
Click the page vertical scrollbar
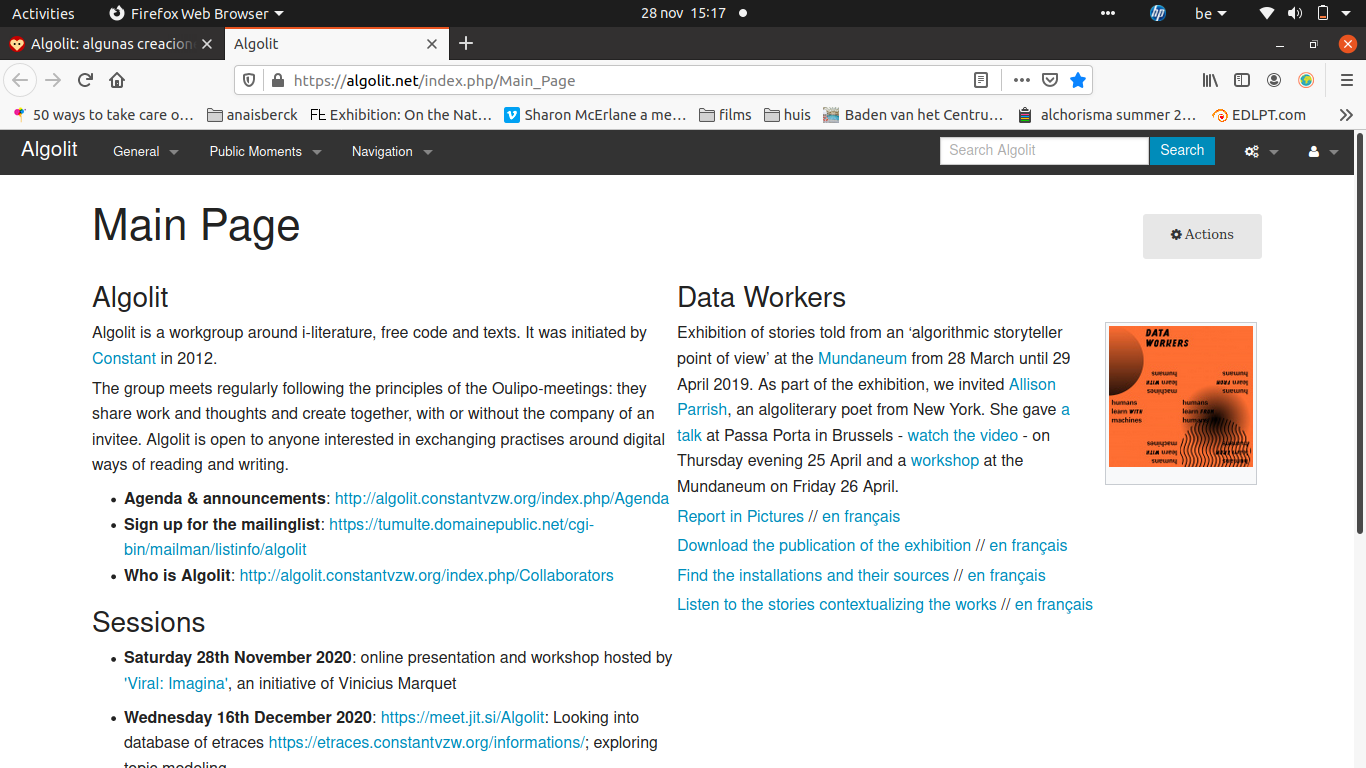1360,335
